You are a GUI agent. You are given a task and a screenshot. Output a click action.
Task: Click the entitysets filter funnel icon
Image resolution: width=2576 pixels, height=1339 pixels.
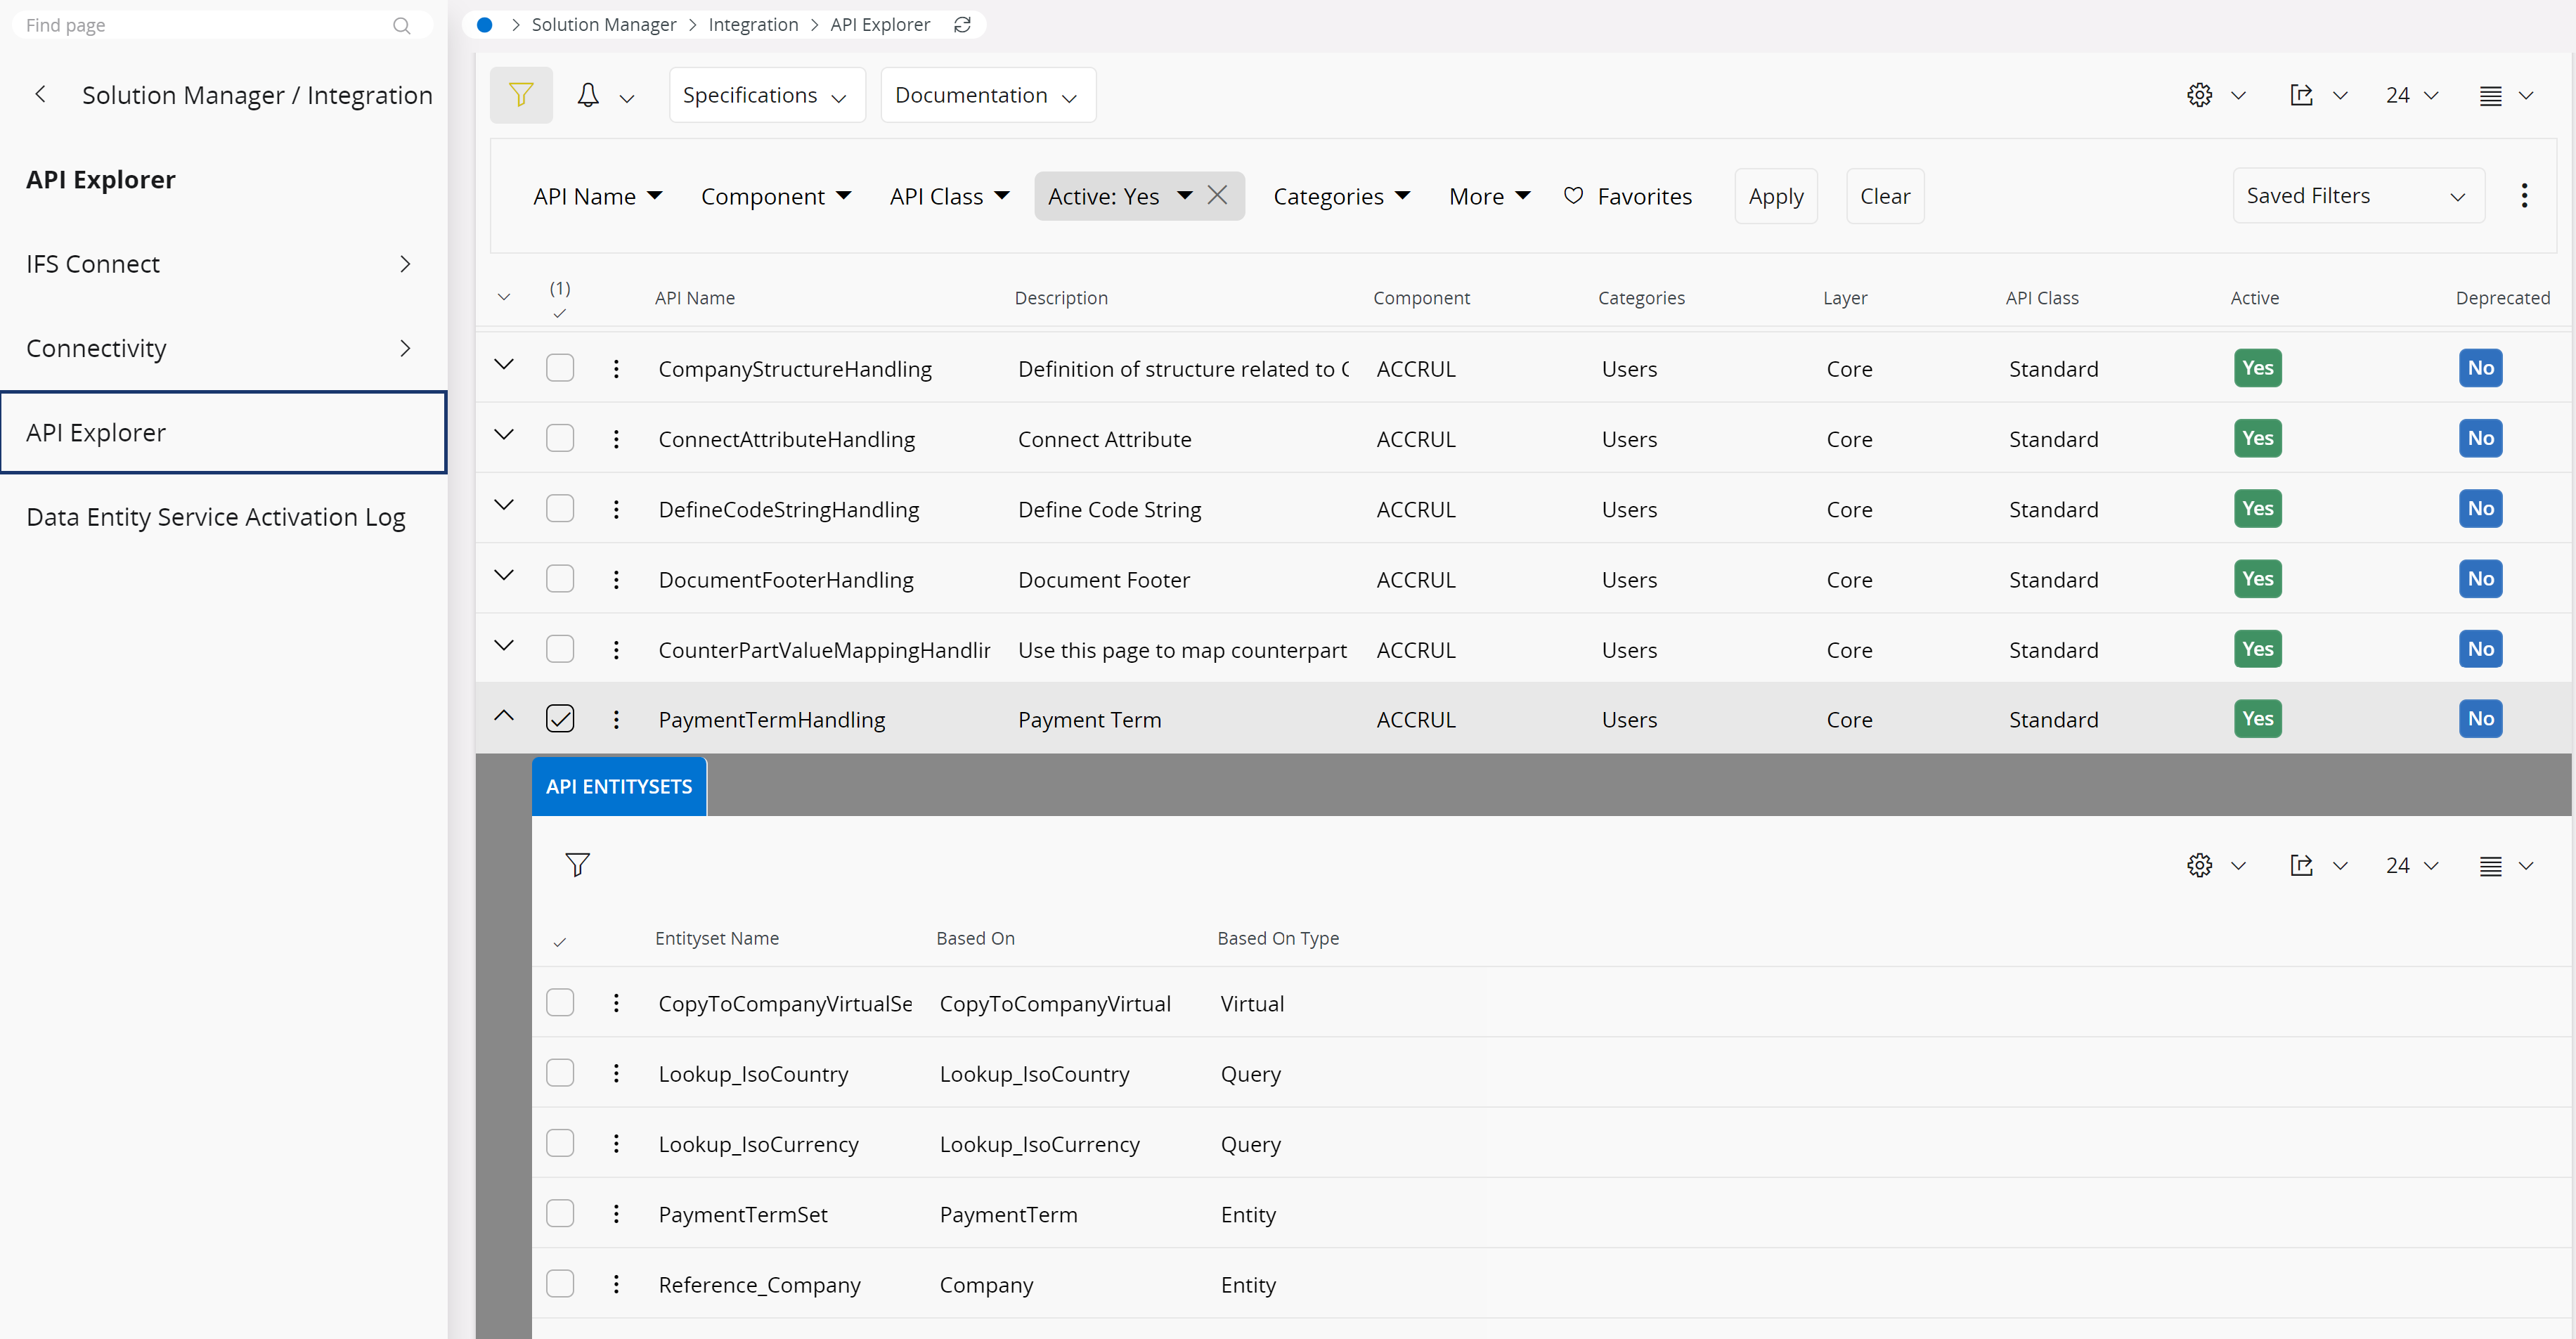577,864
